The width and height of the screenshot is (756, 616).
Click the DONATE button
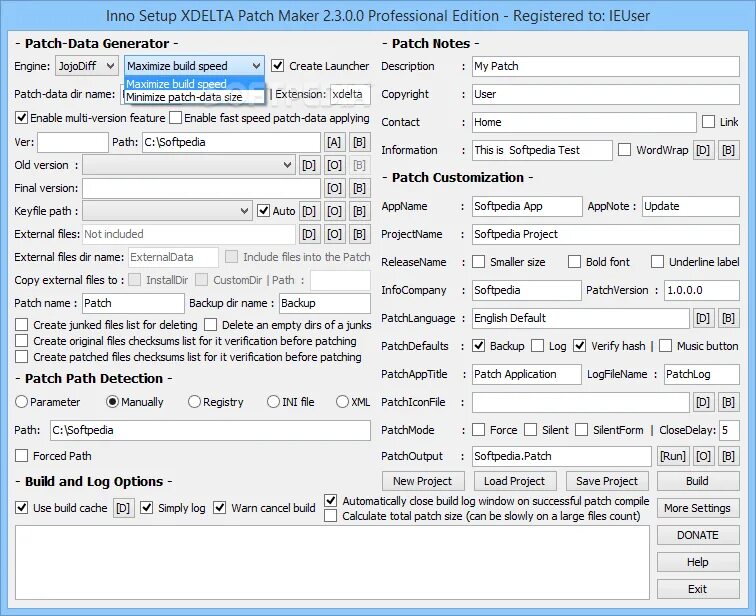(698, 535)
